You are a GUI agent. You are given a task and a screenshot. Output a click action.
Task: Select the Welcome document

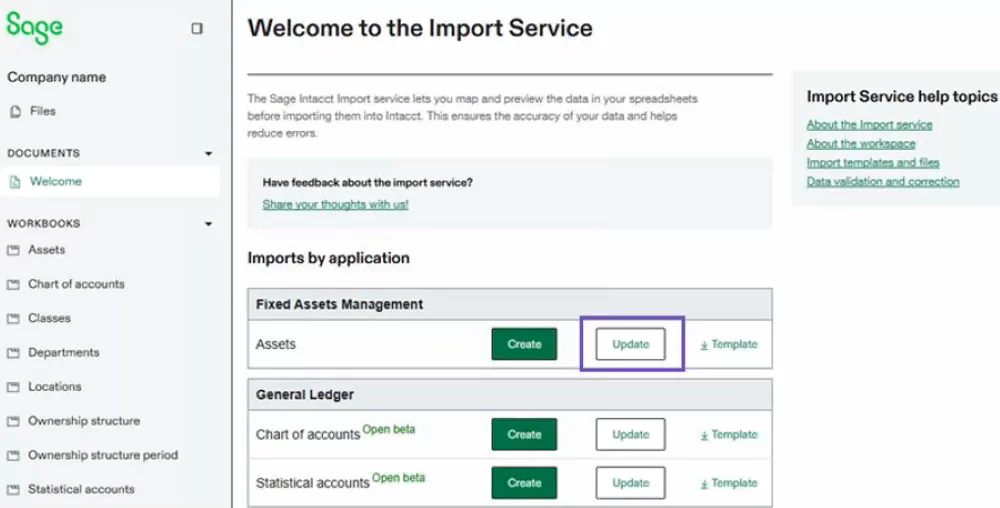click(55, 181)
